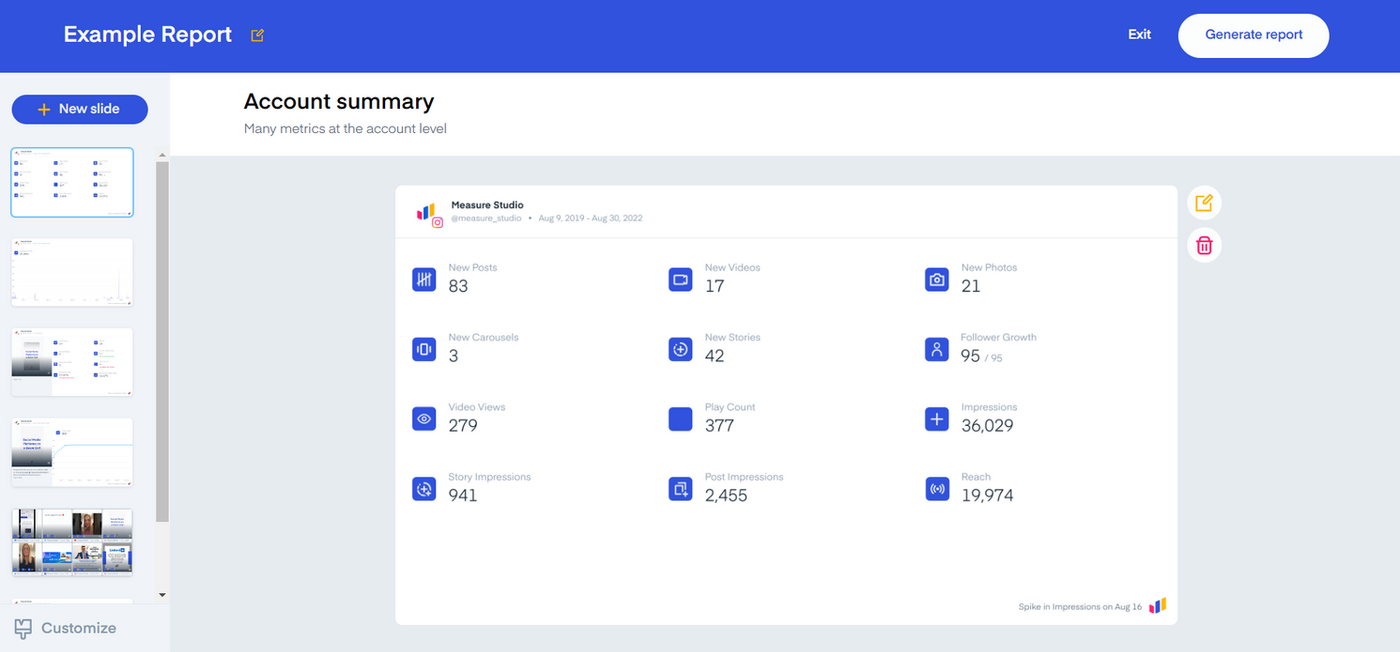Select the first slide thumbnail
Screen dimensions: 1400x652
pyautogui.click(x=72, y=182)
